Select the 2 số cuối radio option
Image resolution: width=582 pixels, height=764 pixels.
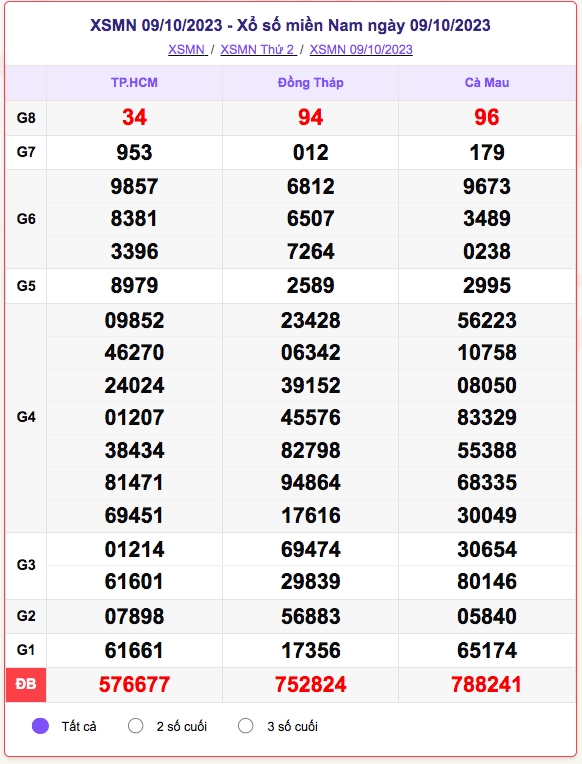[x=136, y=726]
